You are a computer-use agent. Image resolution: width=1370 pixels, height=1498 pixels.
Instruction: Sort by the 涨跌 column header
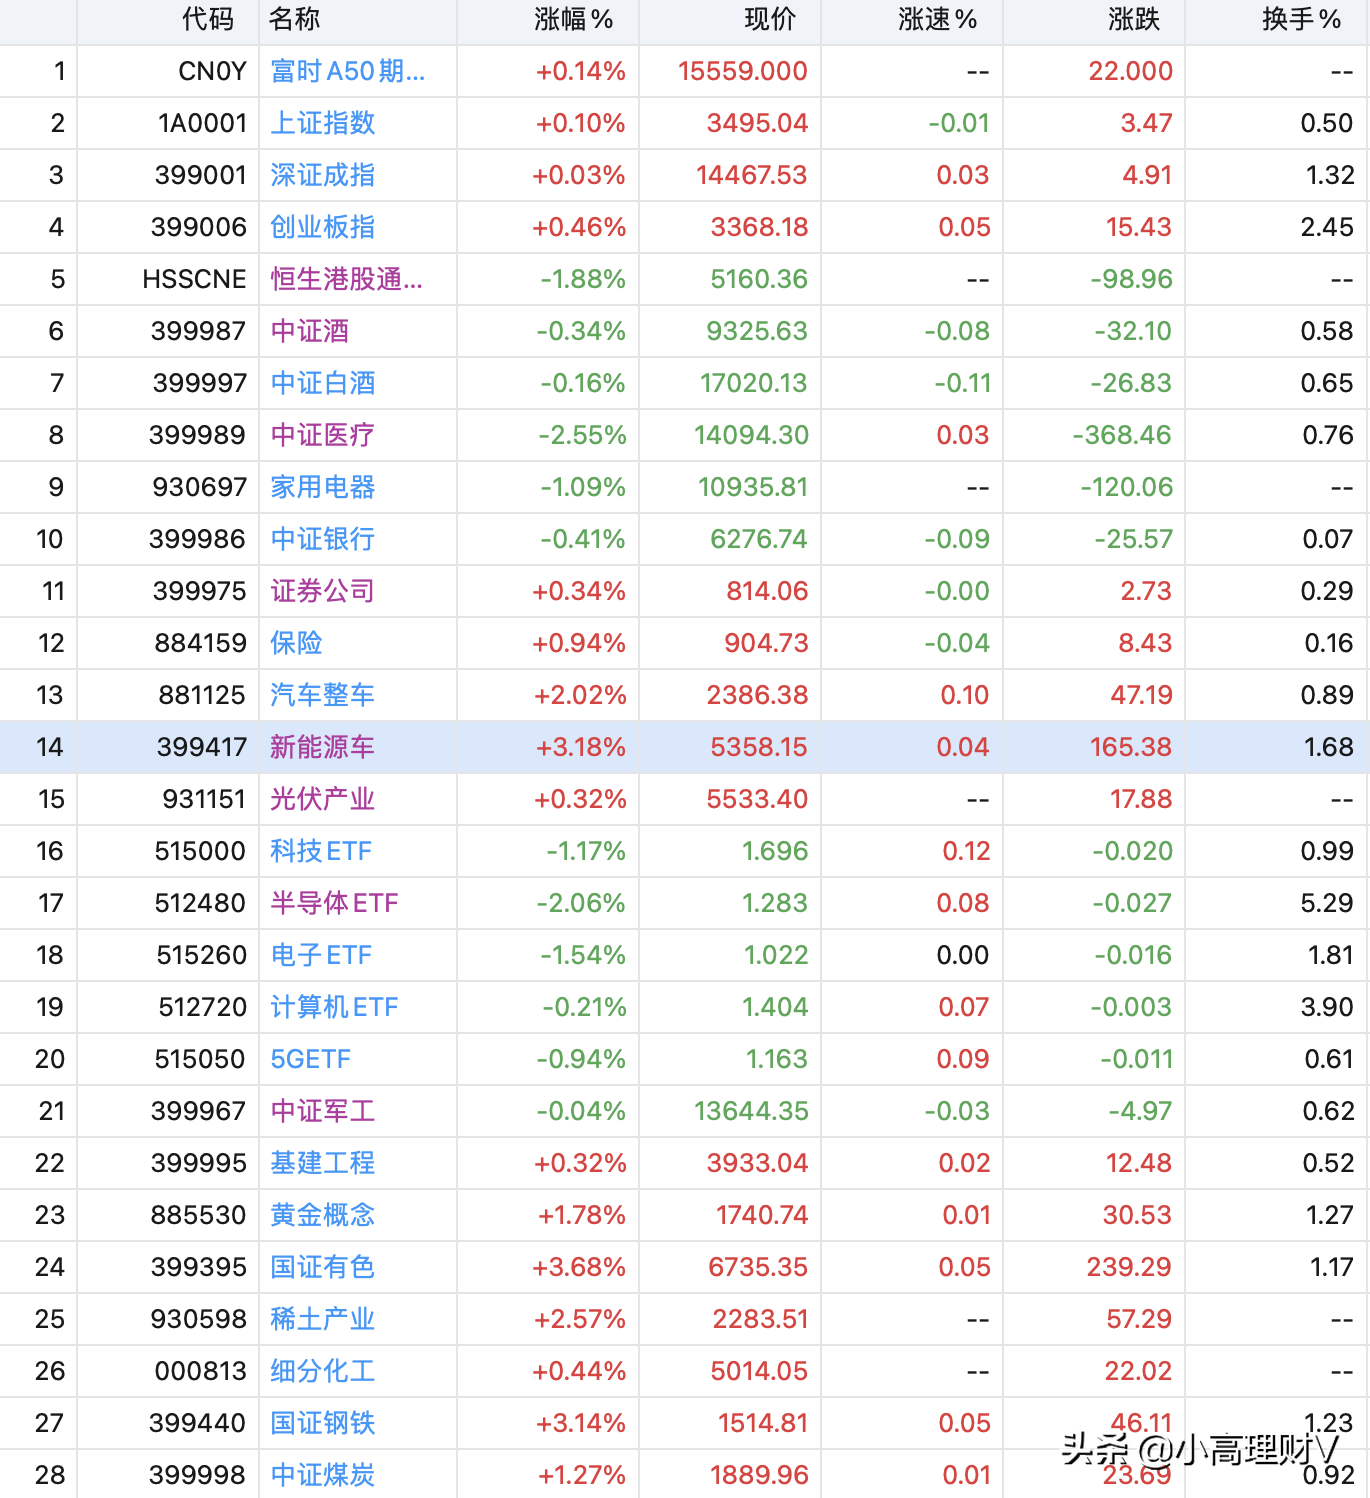1134,19
